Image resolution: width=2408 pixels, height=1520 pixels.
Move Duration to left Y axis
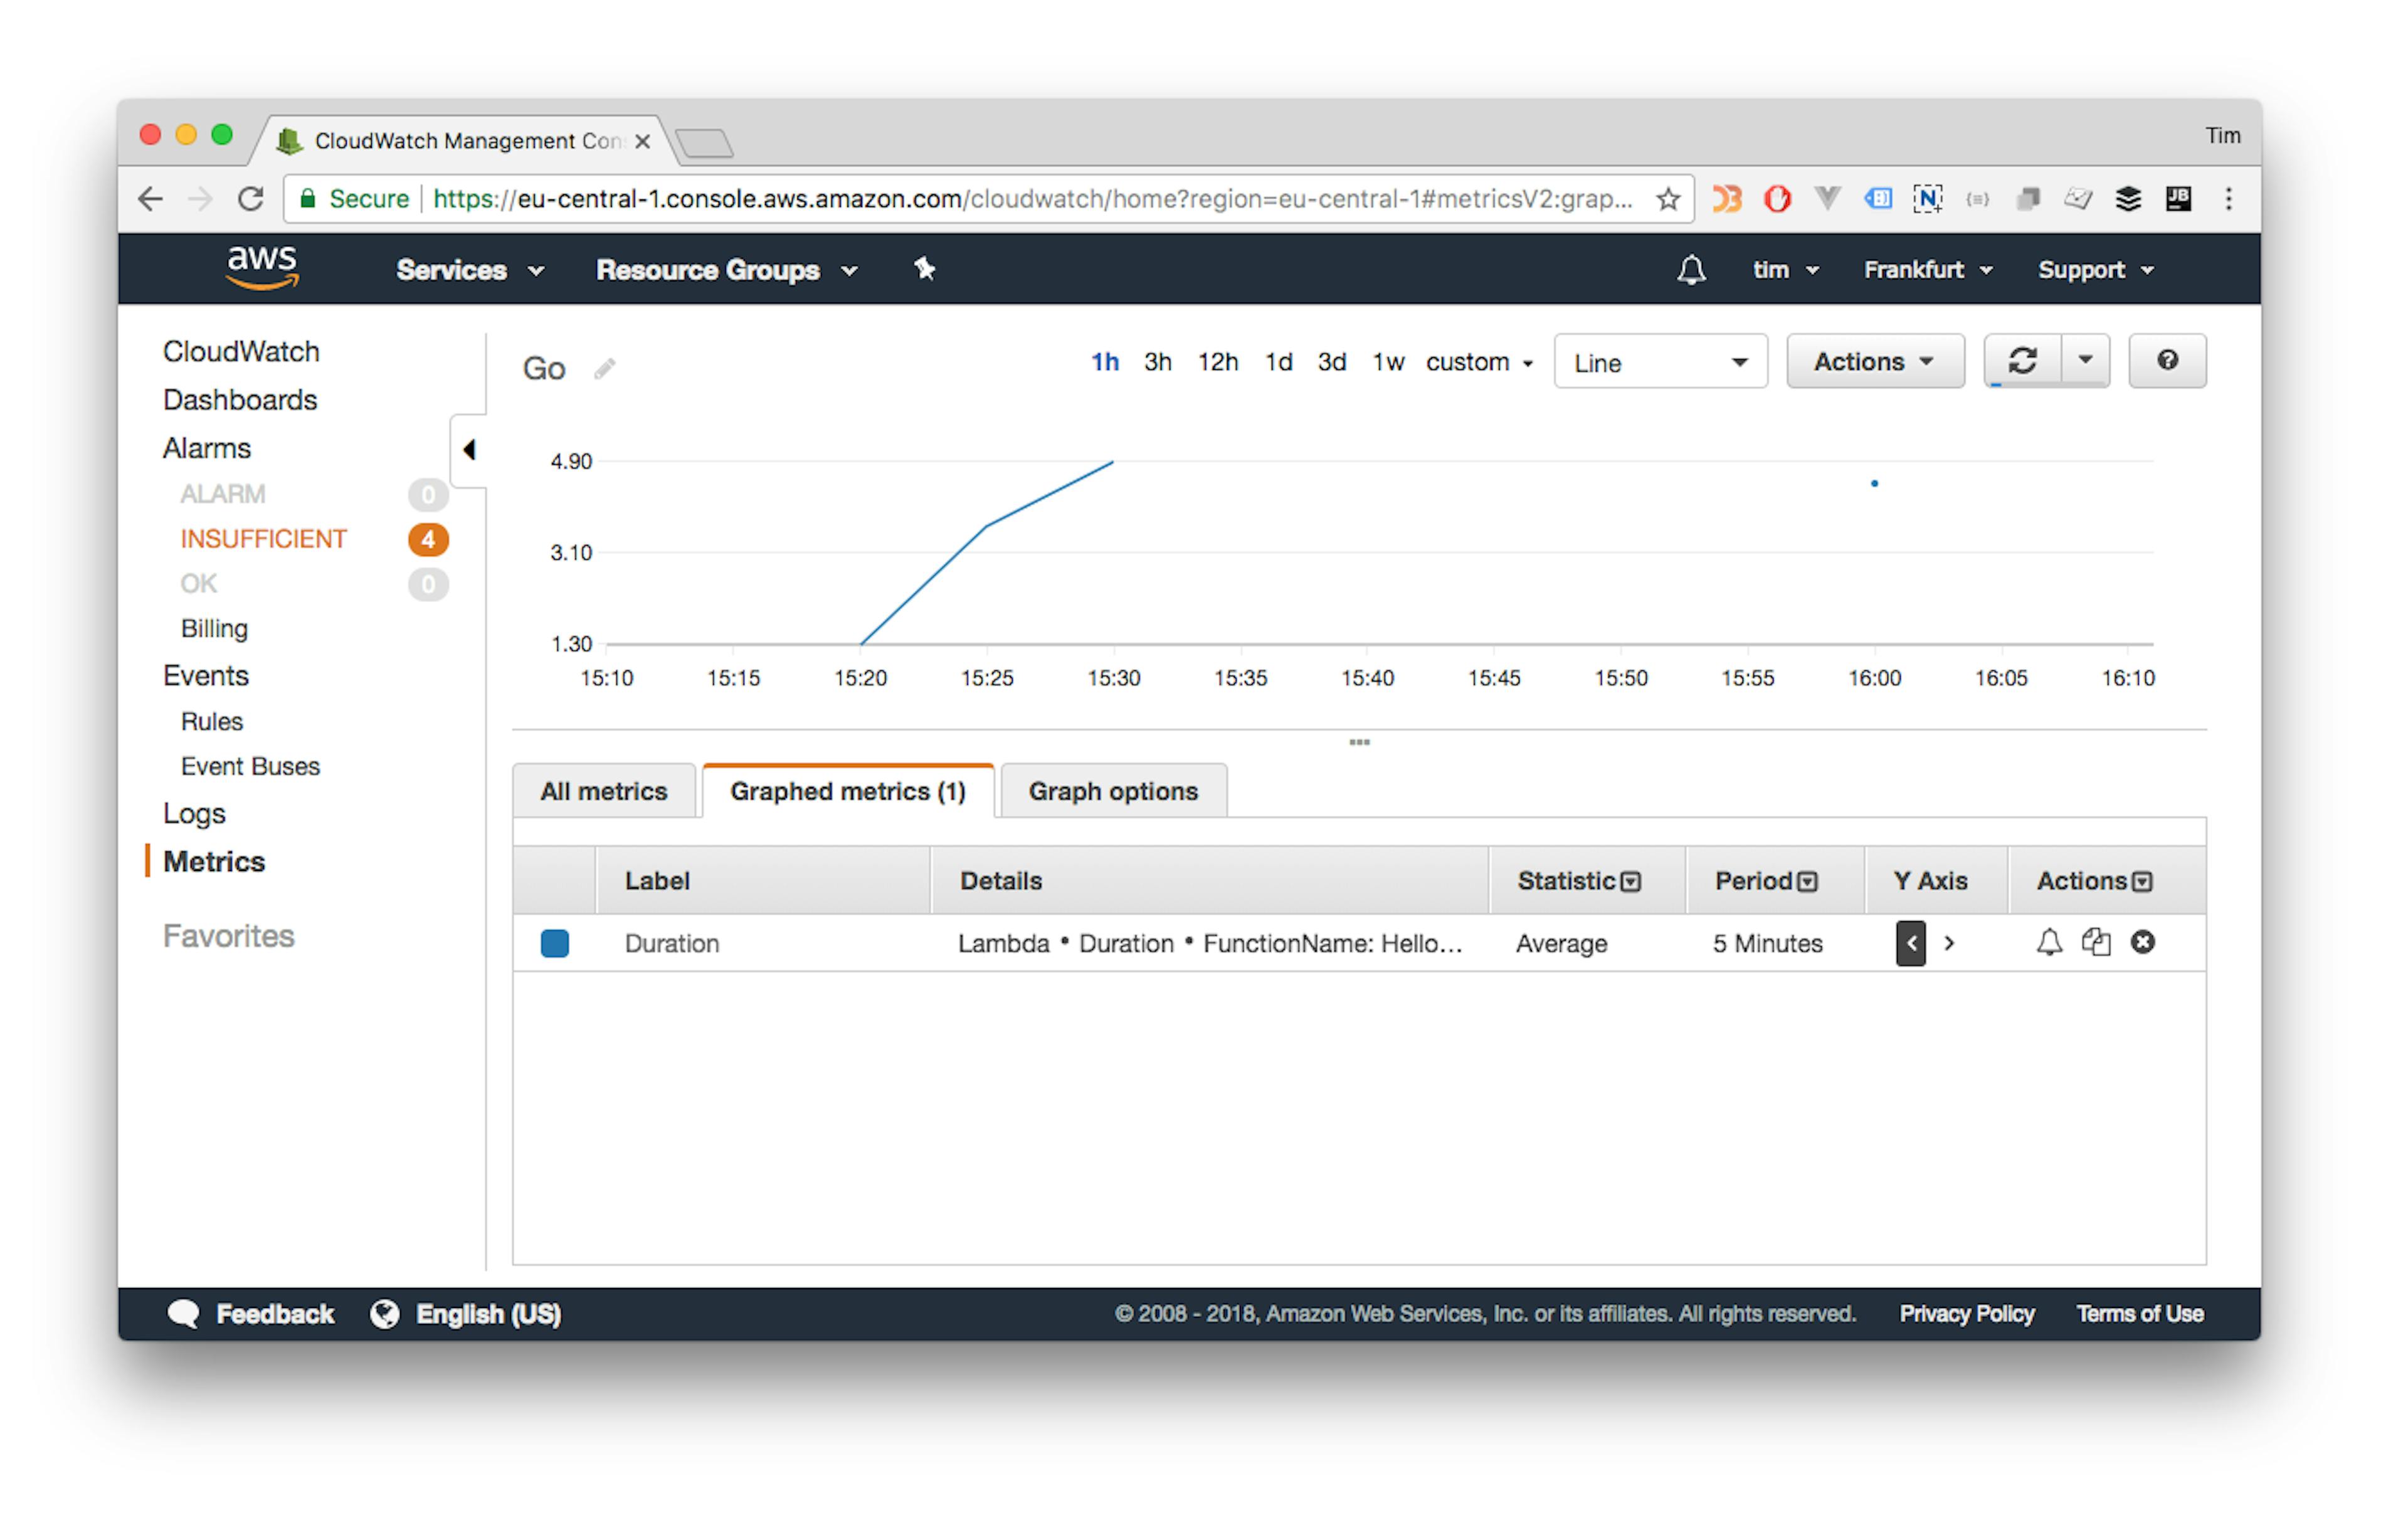[1910, 942]
